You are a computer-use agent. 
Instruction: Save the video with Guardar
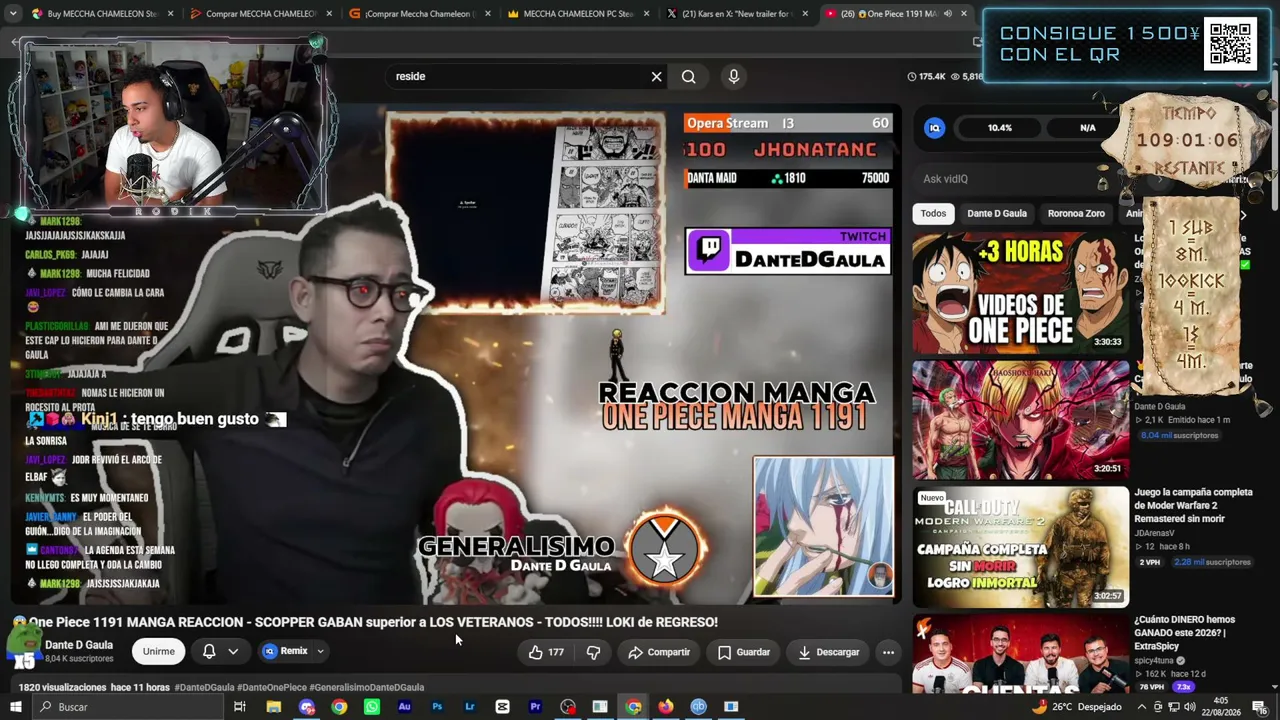(x=744, y=652)
